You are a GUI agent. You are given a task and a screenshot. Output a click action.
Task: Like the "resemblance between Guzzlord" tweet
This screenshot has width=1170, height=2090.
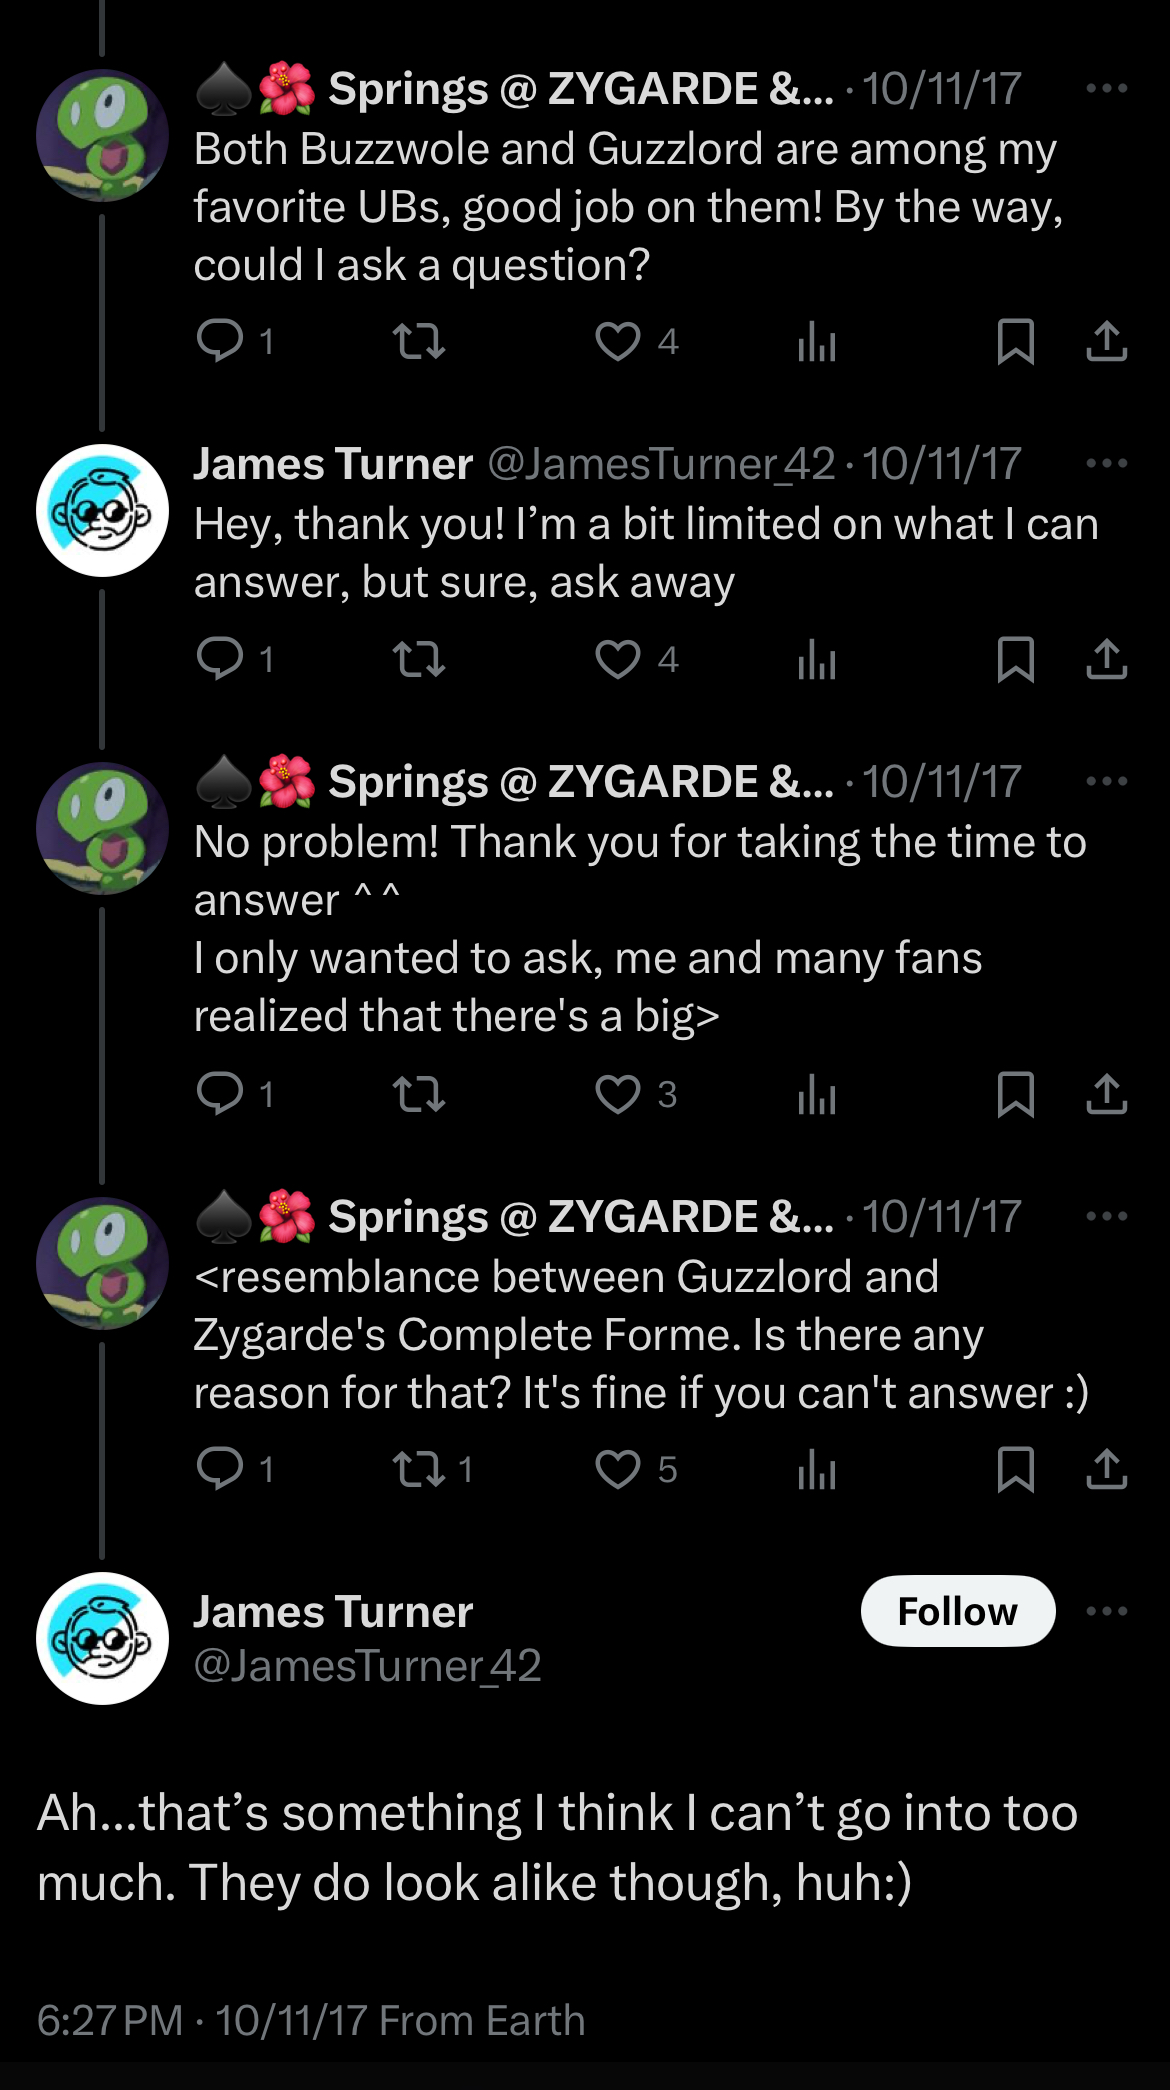tap(618, 1469)
